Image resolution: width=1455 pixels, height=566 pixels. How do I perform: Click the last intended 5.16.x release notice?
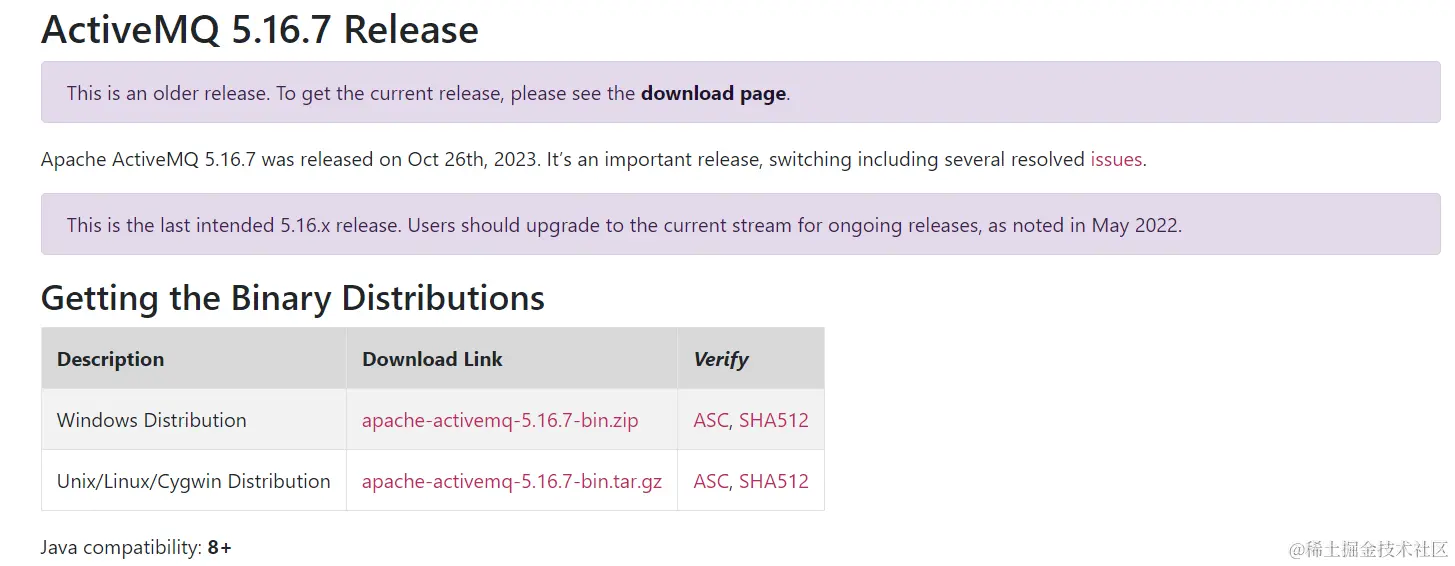pyautogui.click(x=741, y=224)
